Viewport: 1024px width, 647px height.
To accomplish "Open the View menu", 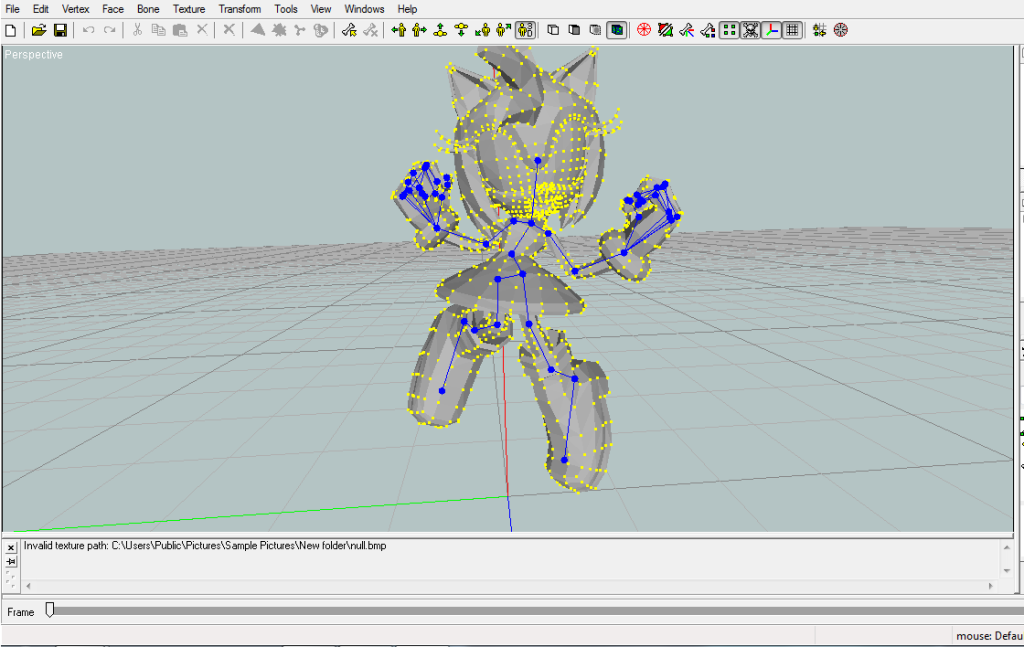I will point(321,9).
